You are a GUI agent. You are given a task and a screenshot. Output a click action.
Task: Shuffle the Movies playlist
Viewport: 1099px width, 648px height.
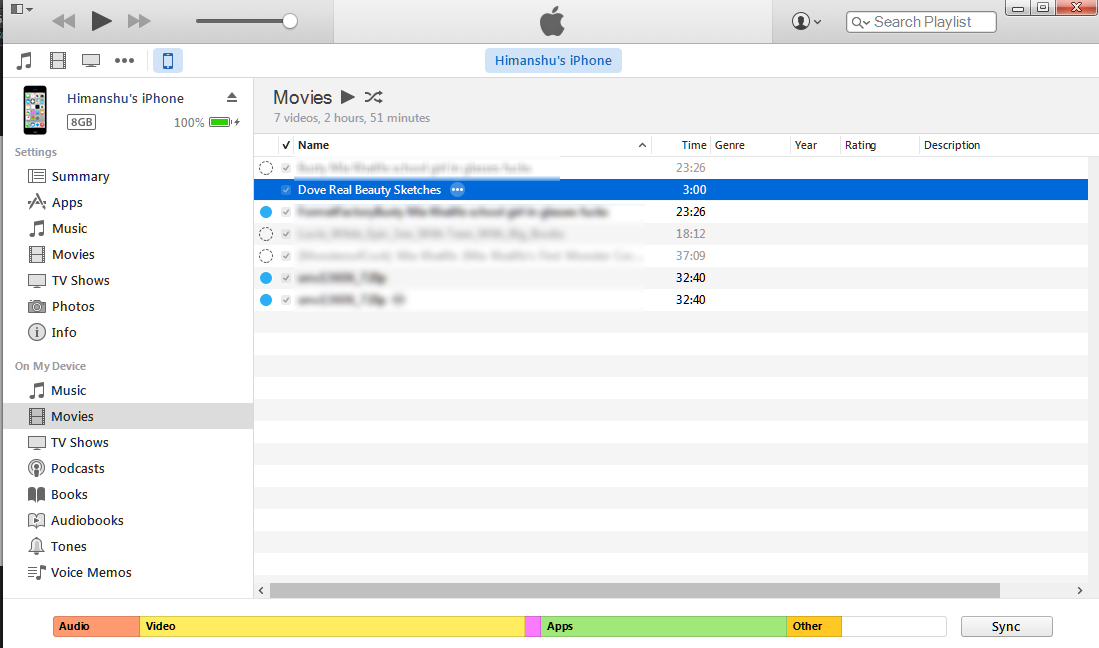(374, 97)
